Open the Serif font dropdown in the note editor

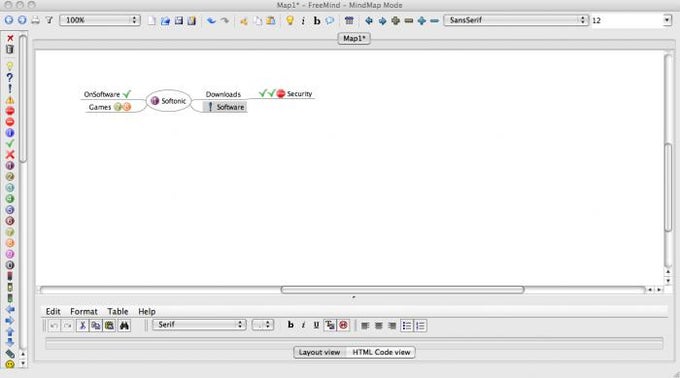199,324
